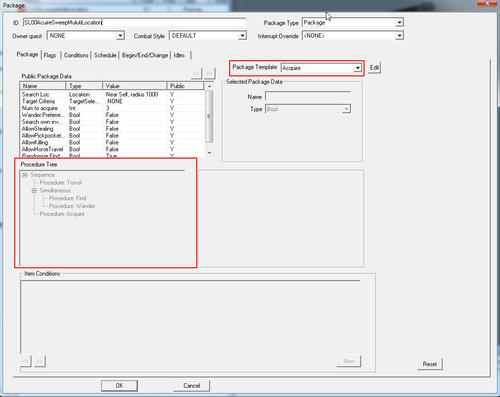The image size is (500, 397).
Task: Click the << button under Item Conditions
Action: [x=26, y=361]
